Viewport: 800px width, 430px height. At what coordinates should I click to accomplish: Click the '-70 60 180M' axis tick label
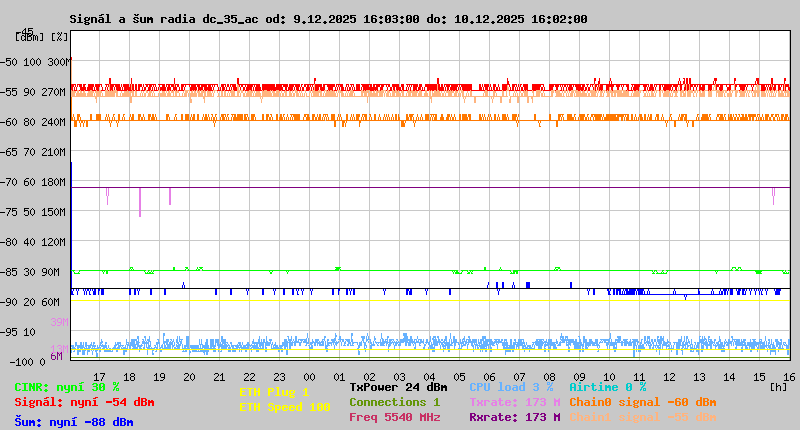[x=33, y=182]
